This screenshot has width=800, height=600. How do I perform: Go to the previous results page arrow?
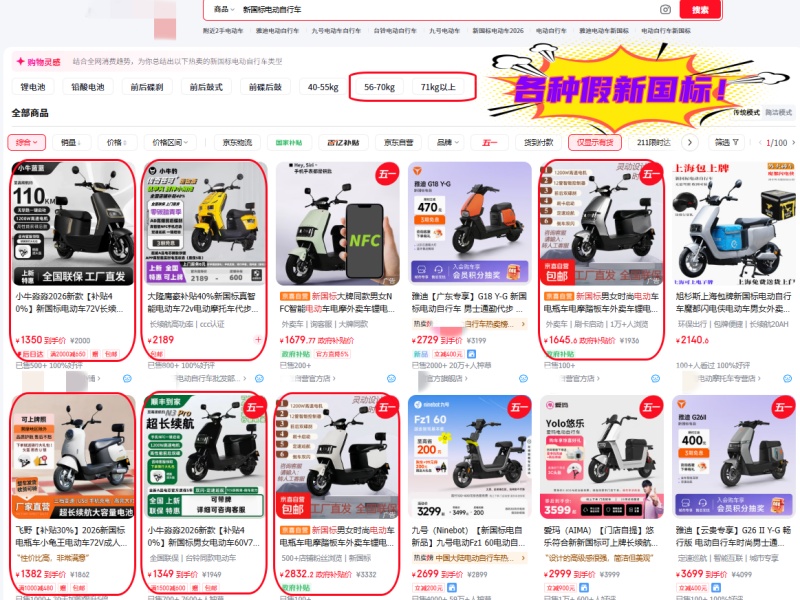tap(760, 143)
